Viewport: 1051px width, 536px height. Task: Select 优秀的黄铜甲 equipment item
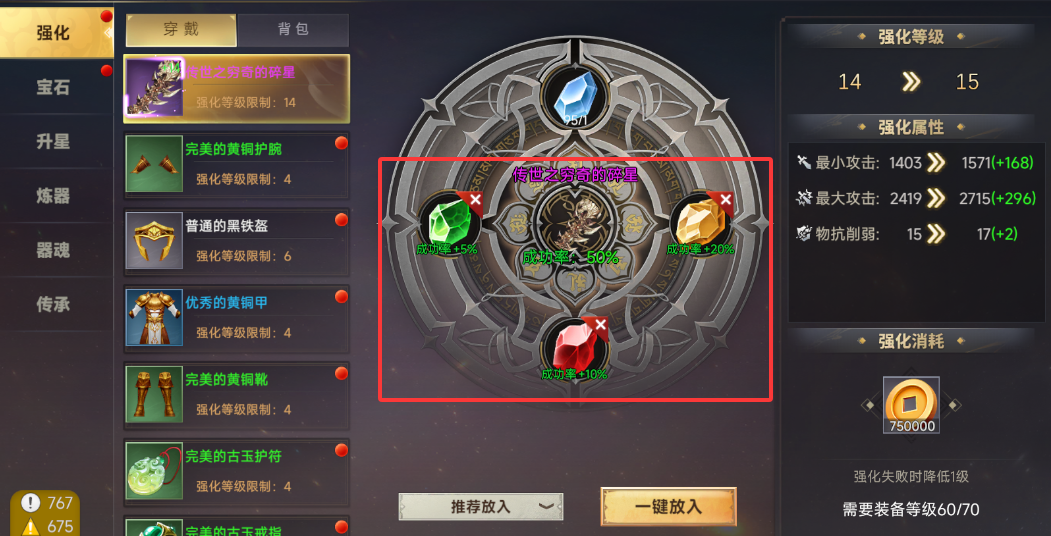[236, 317]
